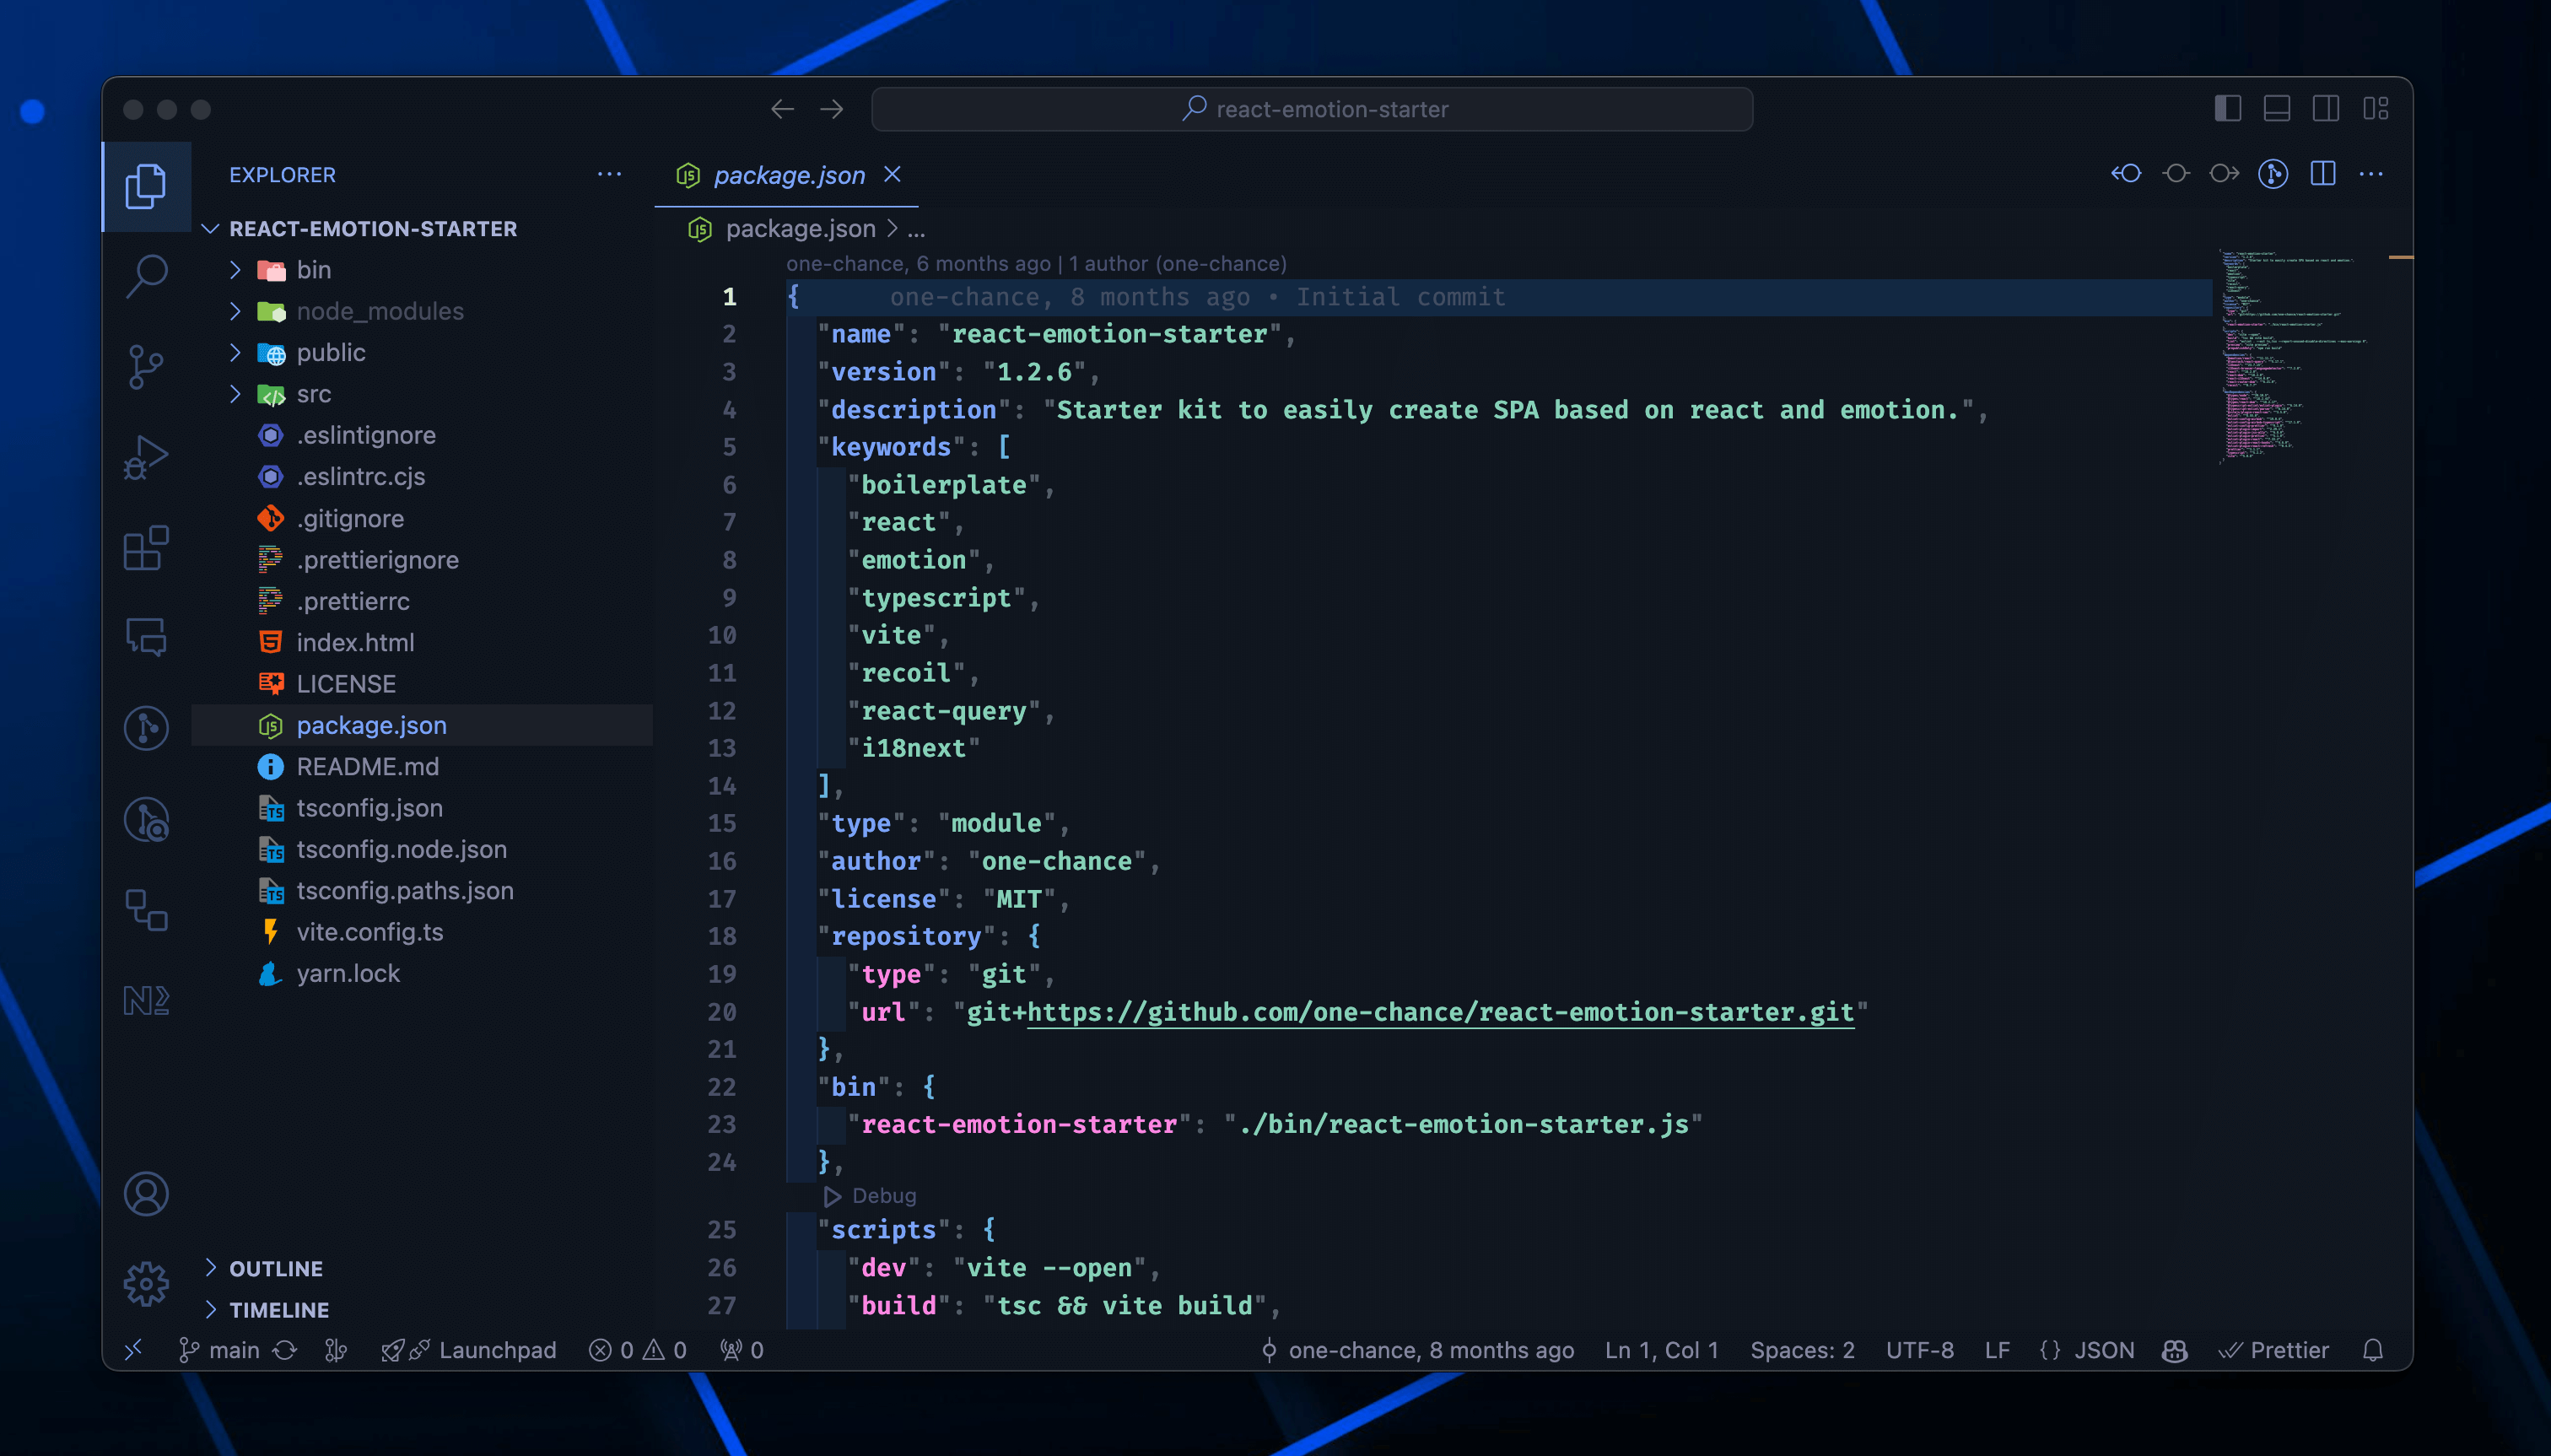
Task: Open the Source Control view
Action: 146,366
